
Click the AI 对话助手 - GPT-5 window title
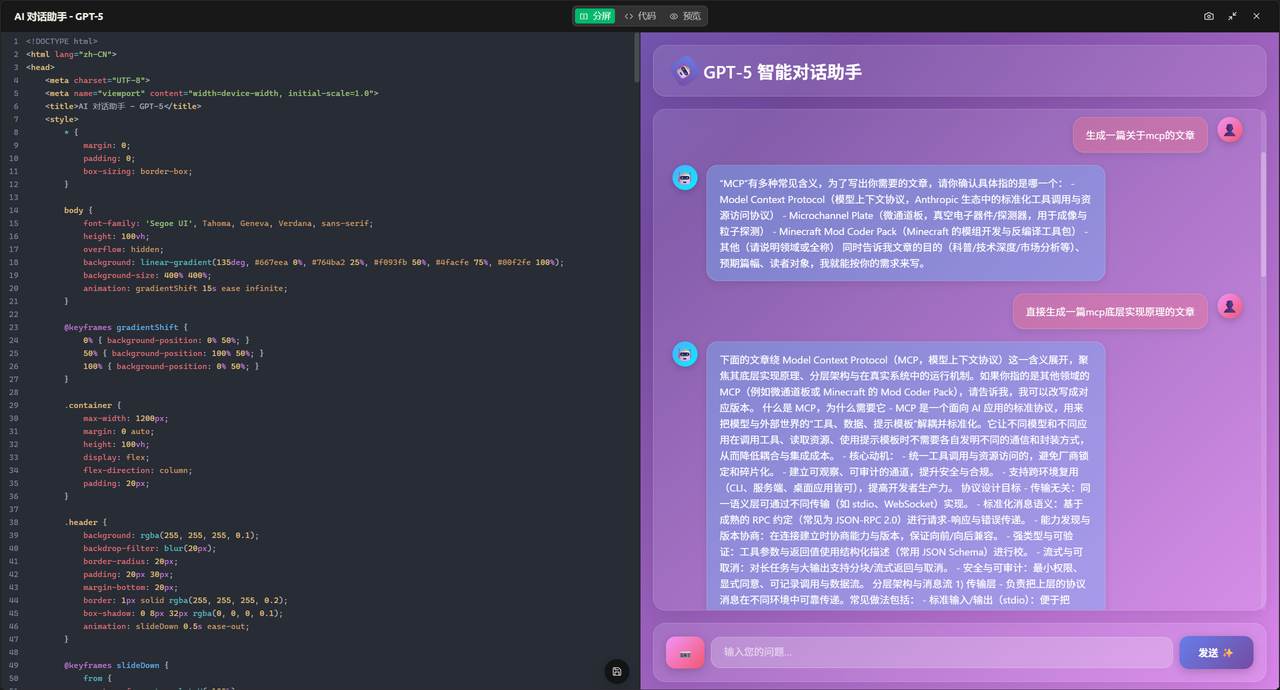pos(58,16)
